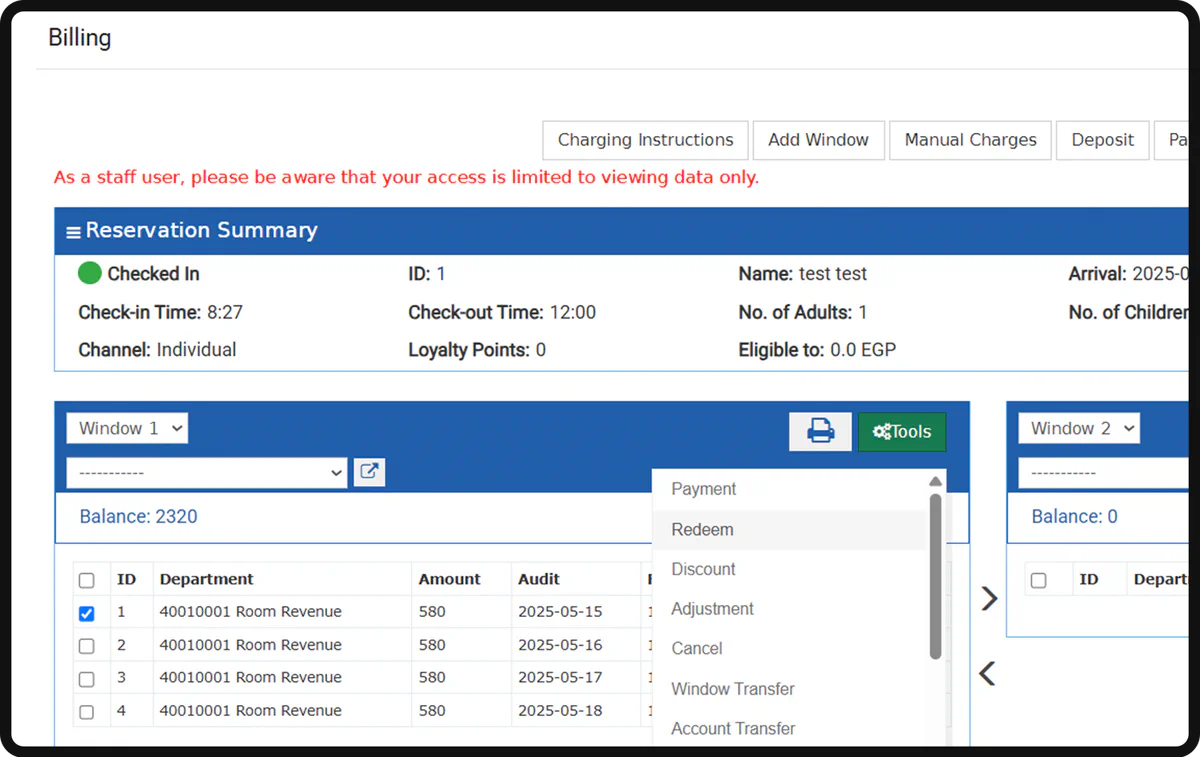Image resolution: width=1200 pixels, height=757 pixels.
Task: Expand the dashed placeholder dropdown in Window 1
Action: (207, 472)
